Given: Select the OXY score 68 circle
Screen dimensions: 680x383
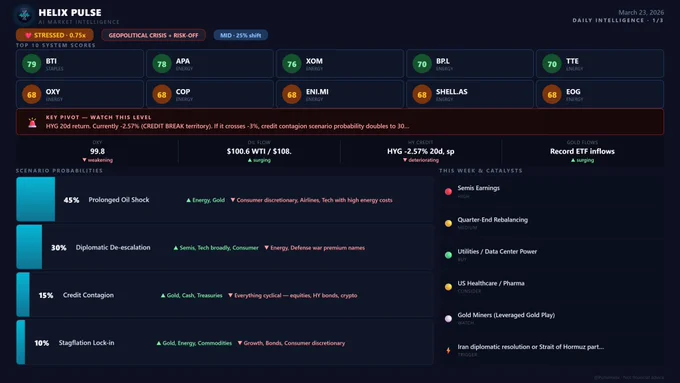Looking at the screenshot, I should [32, 95].
